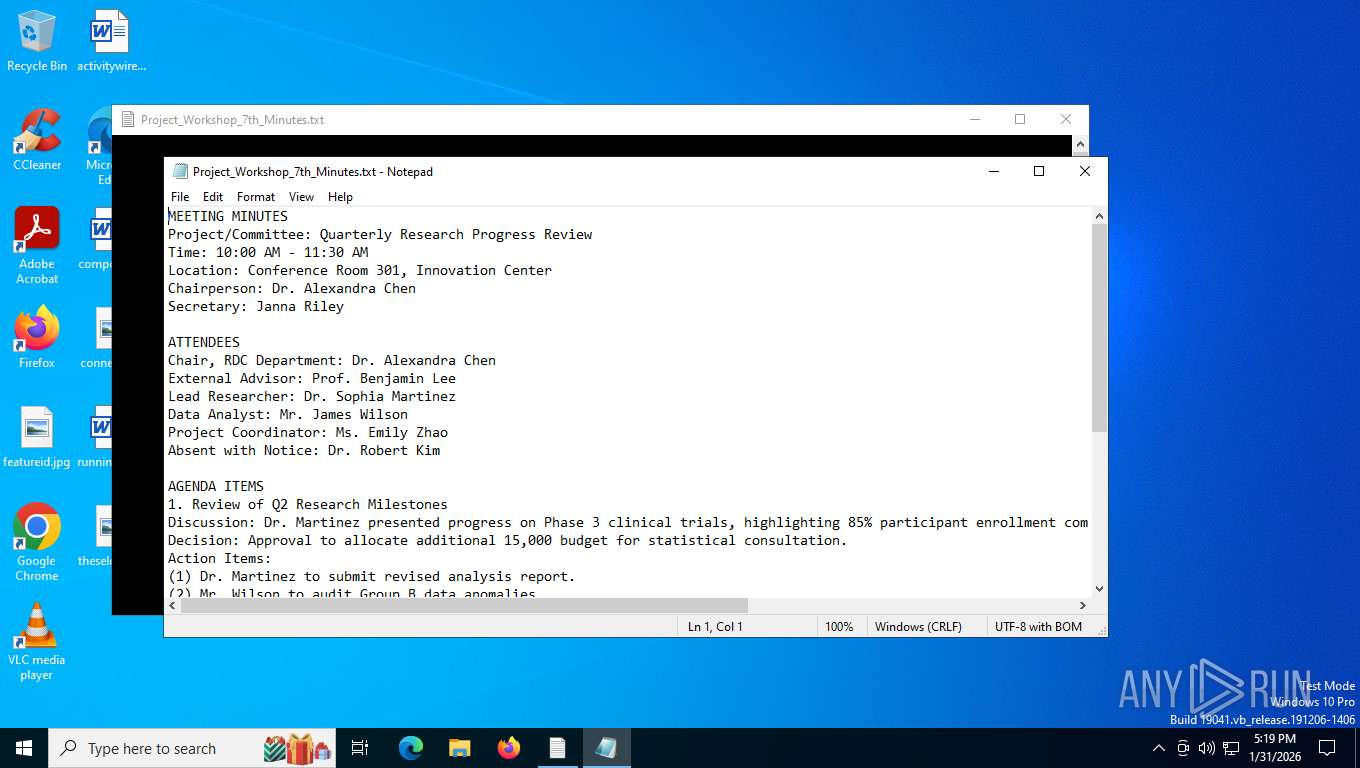1360x768 pixels.
Task: Open File Explorer from the taskbar
Action: pos(460,748)
